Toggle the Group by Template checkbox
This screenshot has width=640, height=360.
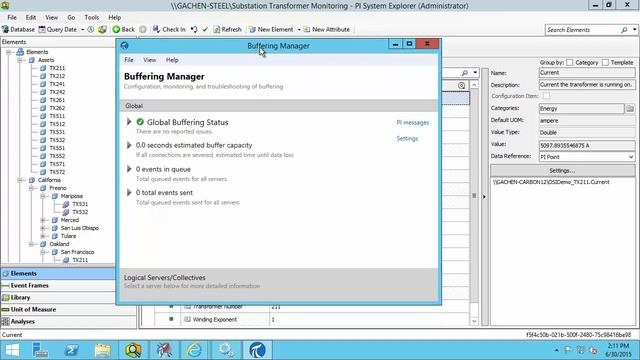pos(605,62)
